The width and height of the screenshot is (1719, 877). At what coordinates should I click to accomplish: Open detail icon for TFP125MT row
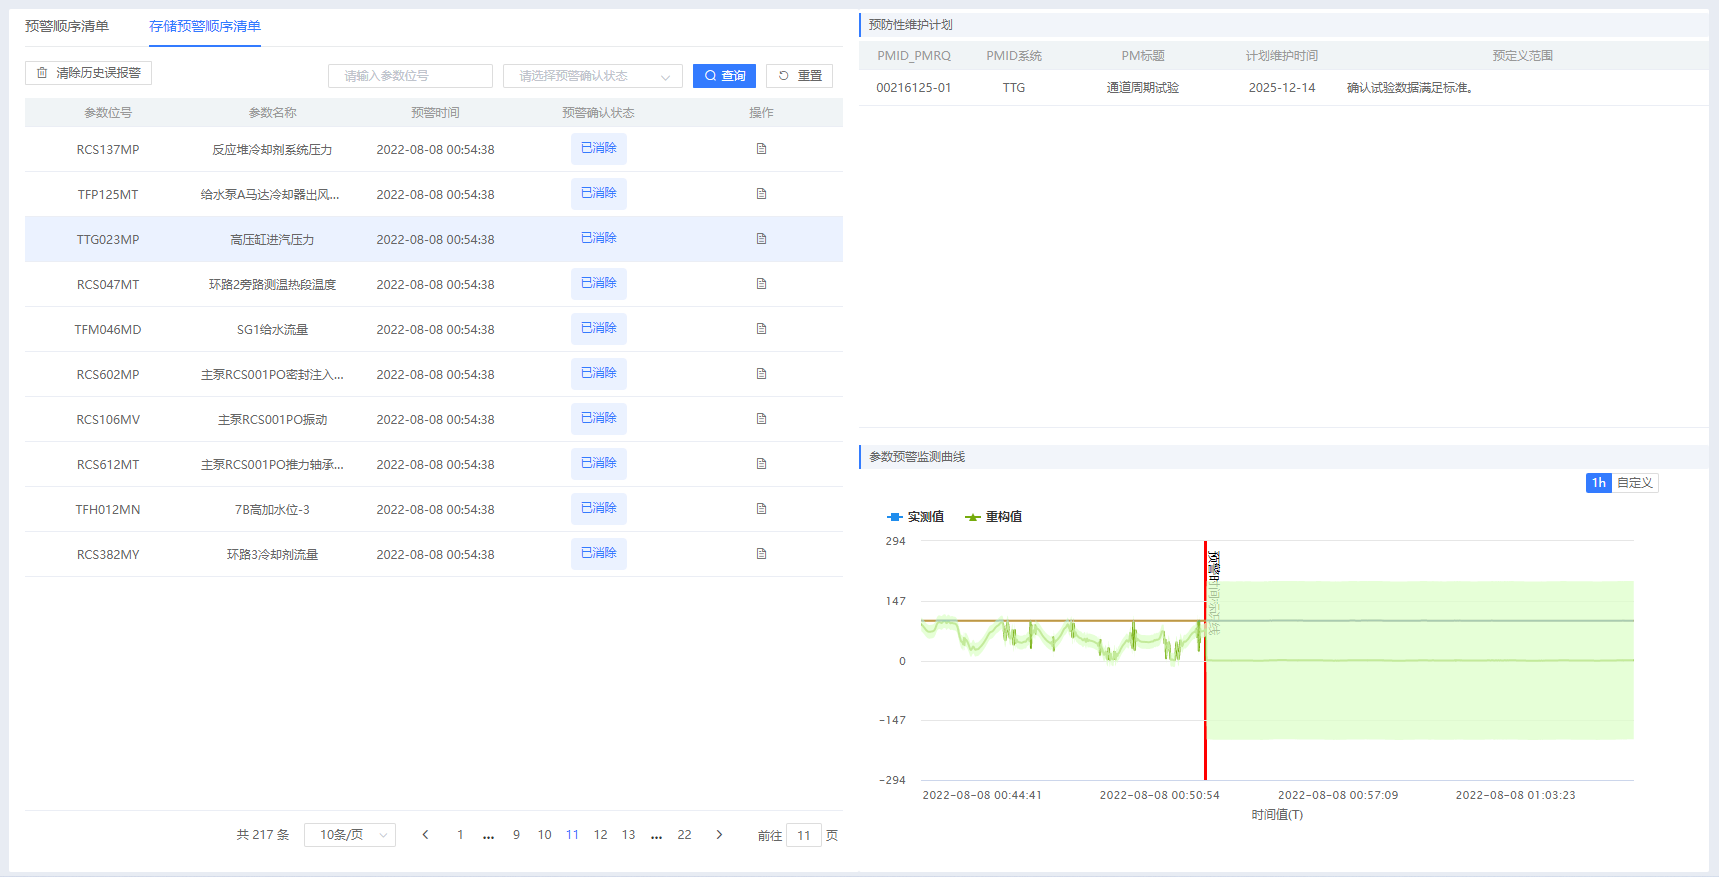(761, 194)
